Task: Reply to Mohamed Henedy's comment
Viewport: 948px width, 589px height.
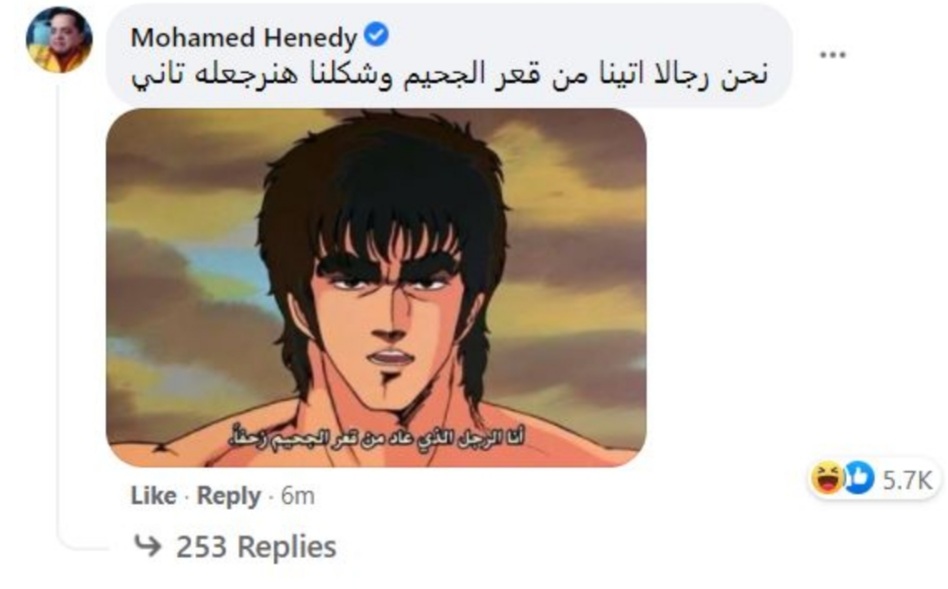Action: pos(229,496)
